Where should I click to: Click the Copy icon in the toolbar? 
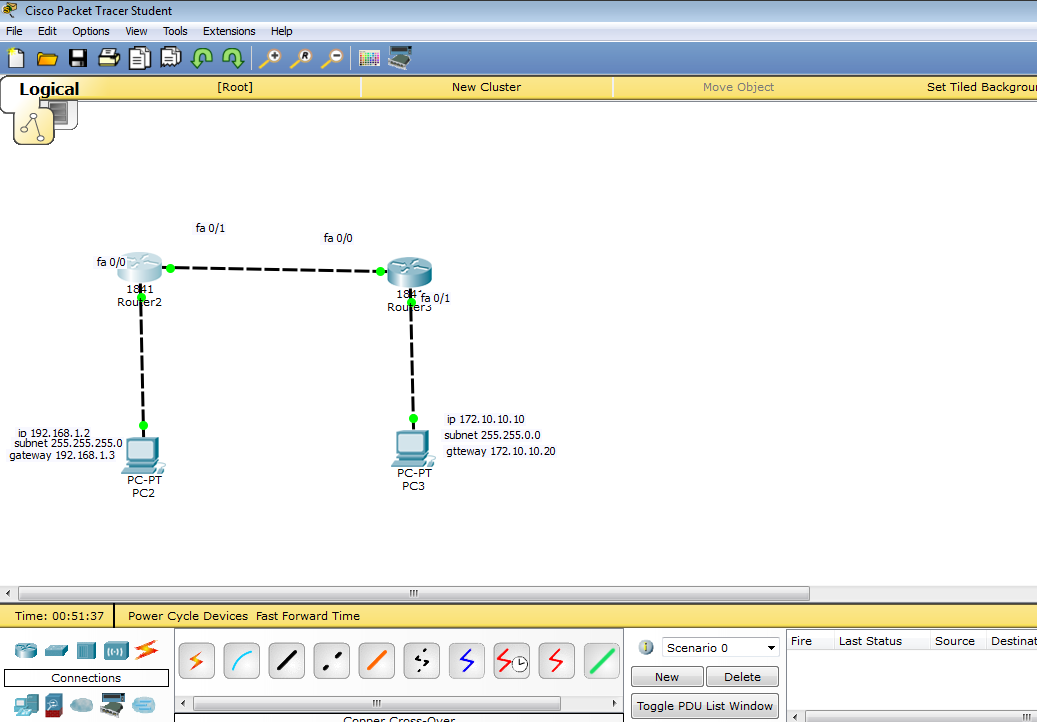pos(140,58)
